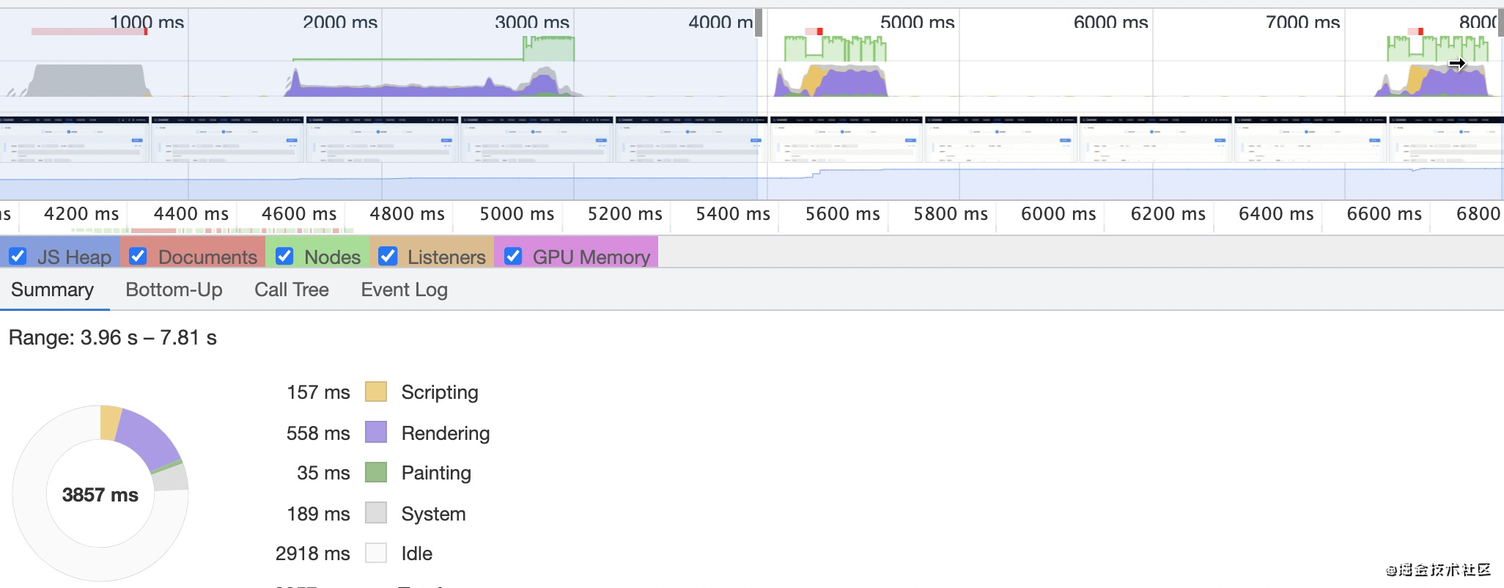Click the range text 3.96 s – 7.81 s
This screenshot has height=588, width=1504.
point(149,338)
